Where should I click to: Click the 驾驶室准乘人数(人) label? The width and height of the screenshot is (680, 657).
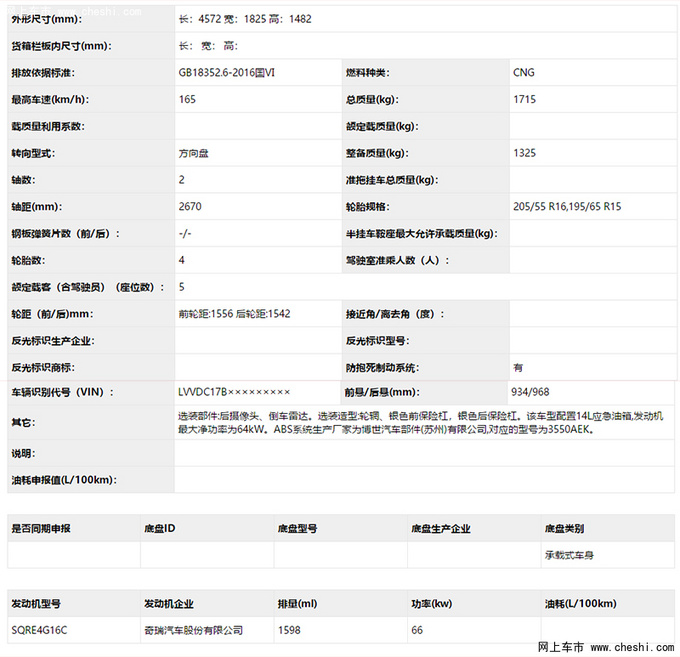(x=397, y=261)
